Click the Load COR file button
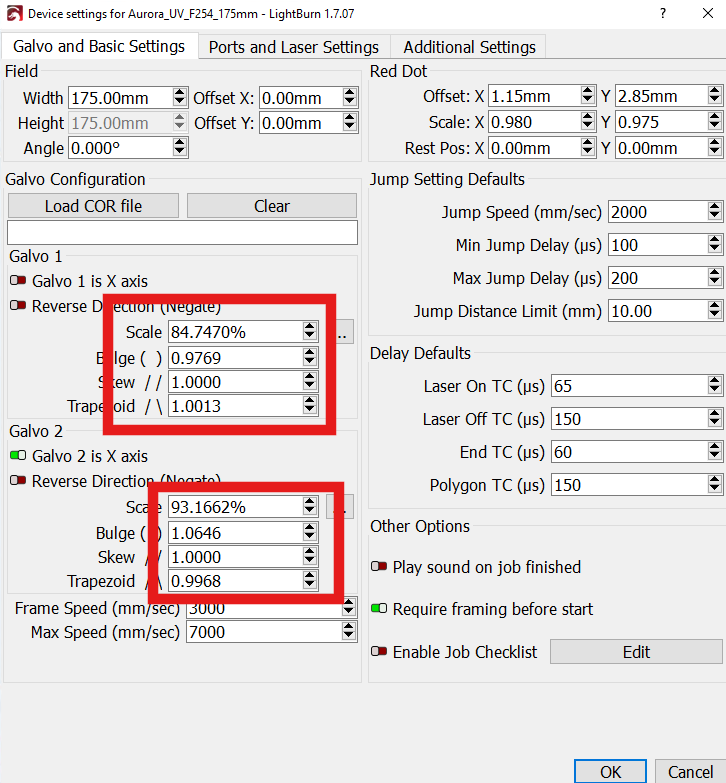The width and height of the screenshot is (726, 783). pos(93,206)
